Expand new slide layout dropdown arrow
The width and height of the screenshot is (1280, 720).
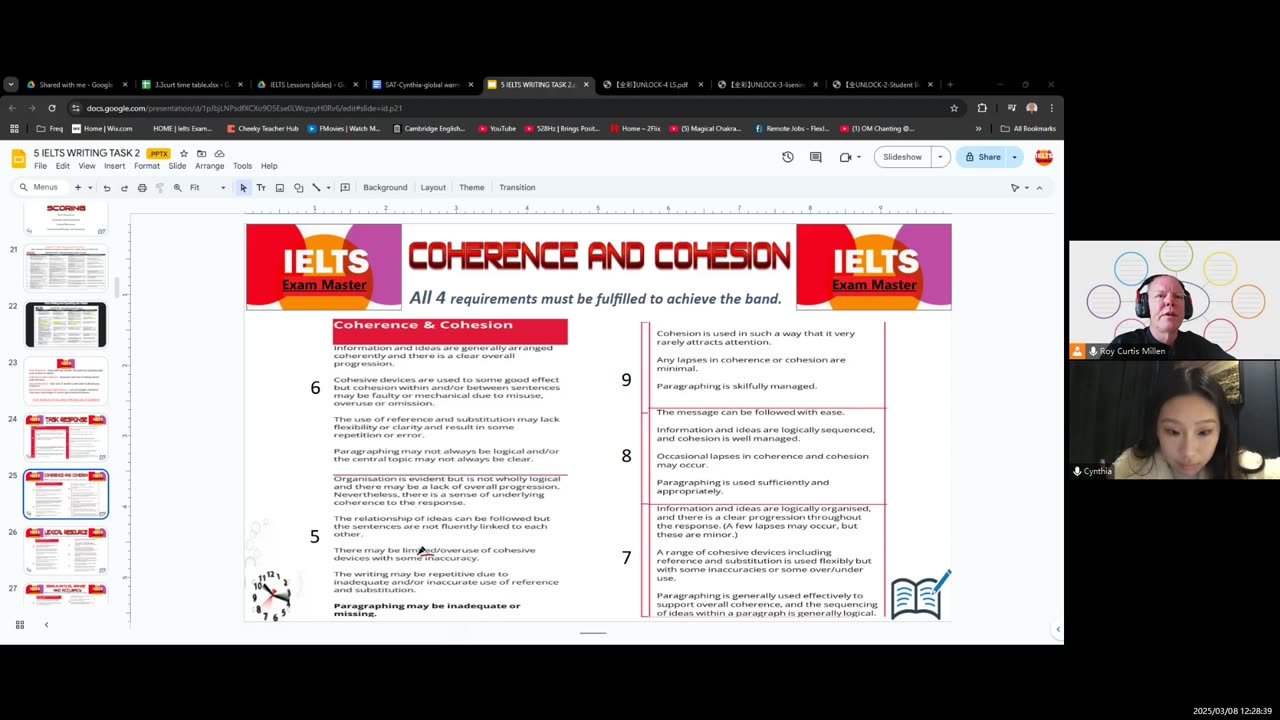[x=90, y=187]
